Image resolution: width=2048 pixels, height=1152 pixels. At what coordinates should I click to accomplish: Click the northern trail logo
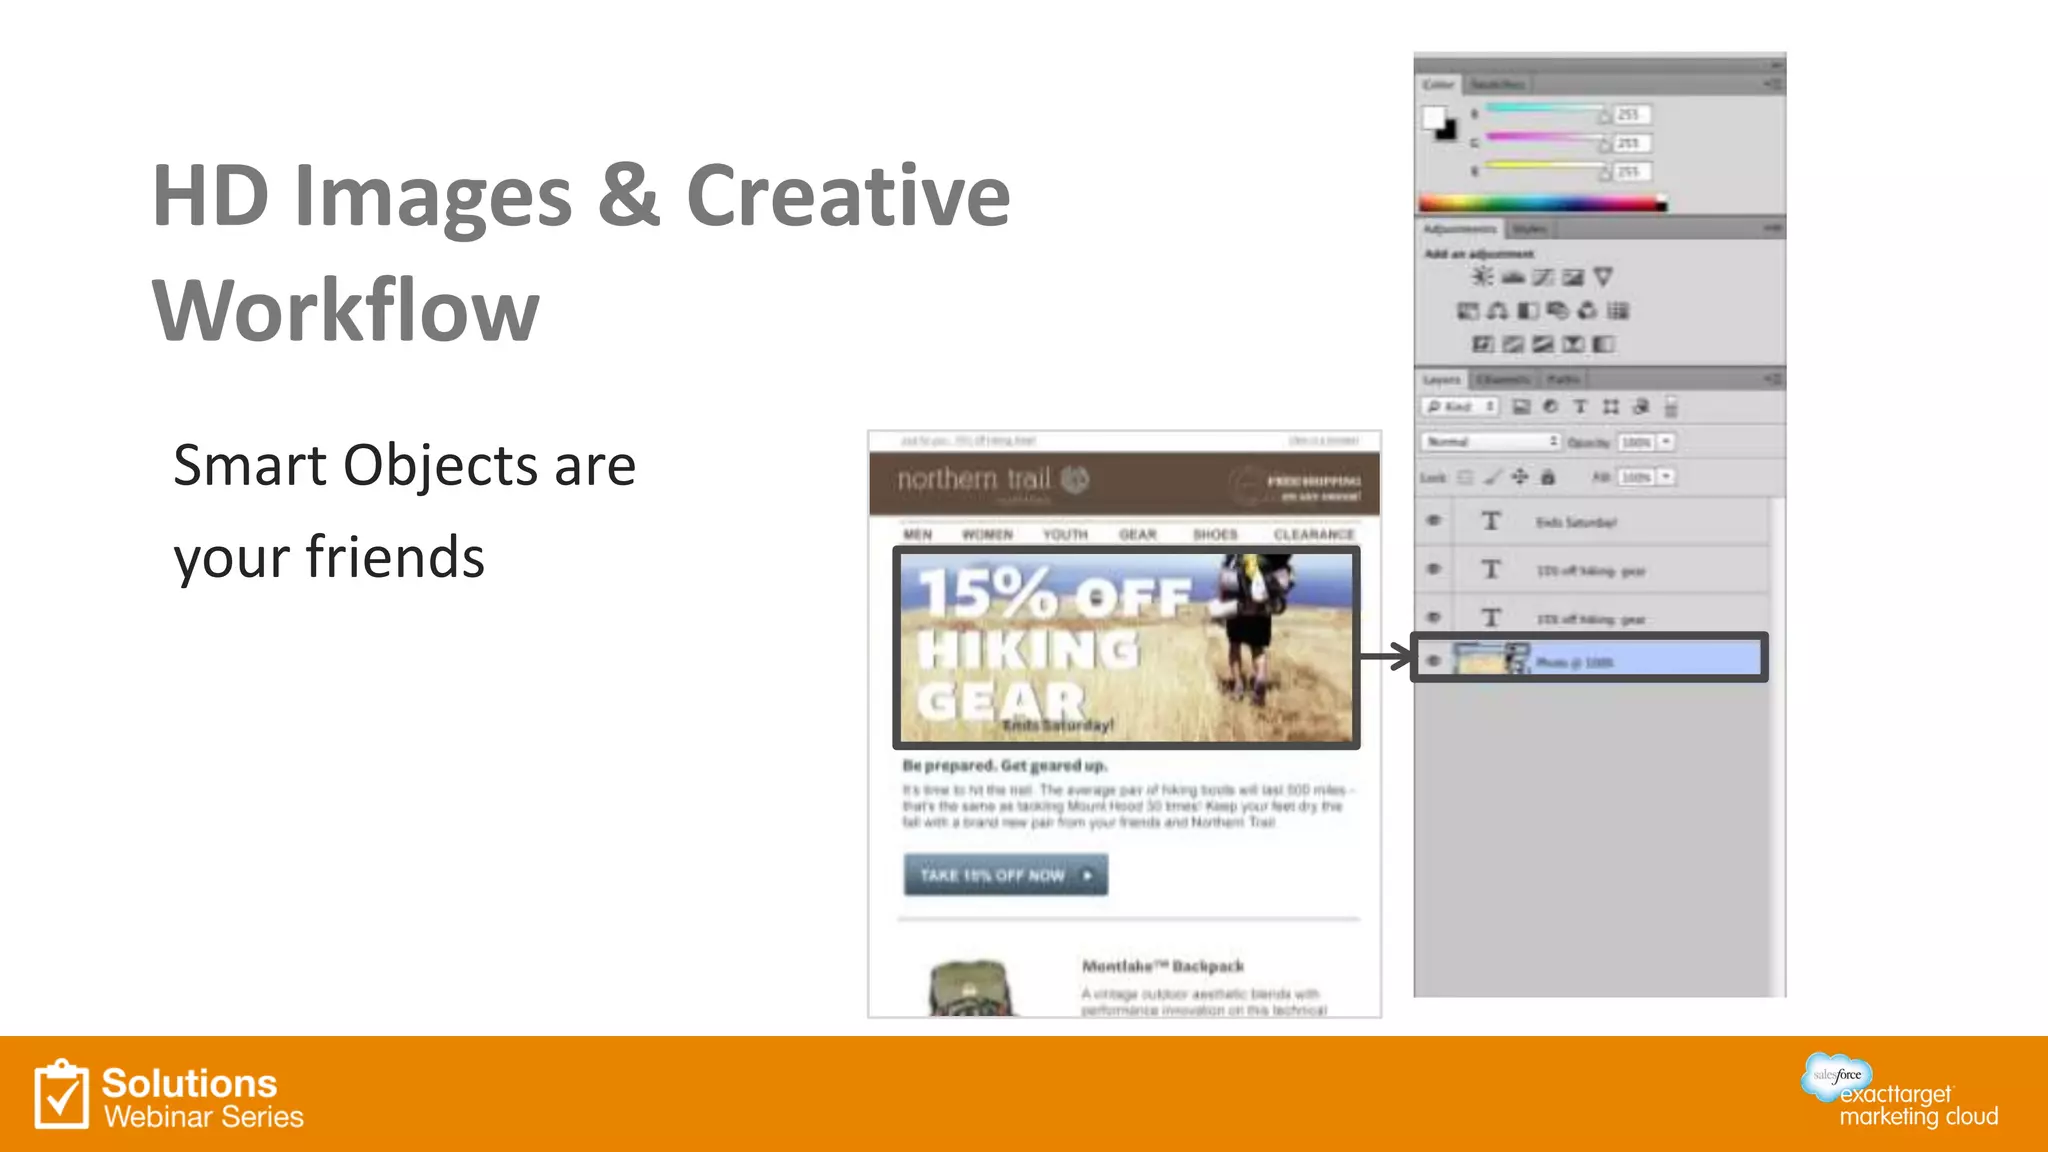click(x=993, y=480)
